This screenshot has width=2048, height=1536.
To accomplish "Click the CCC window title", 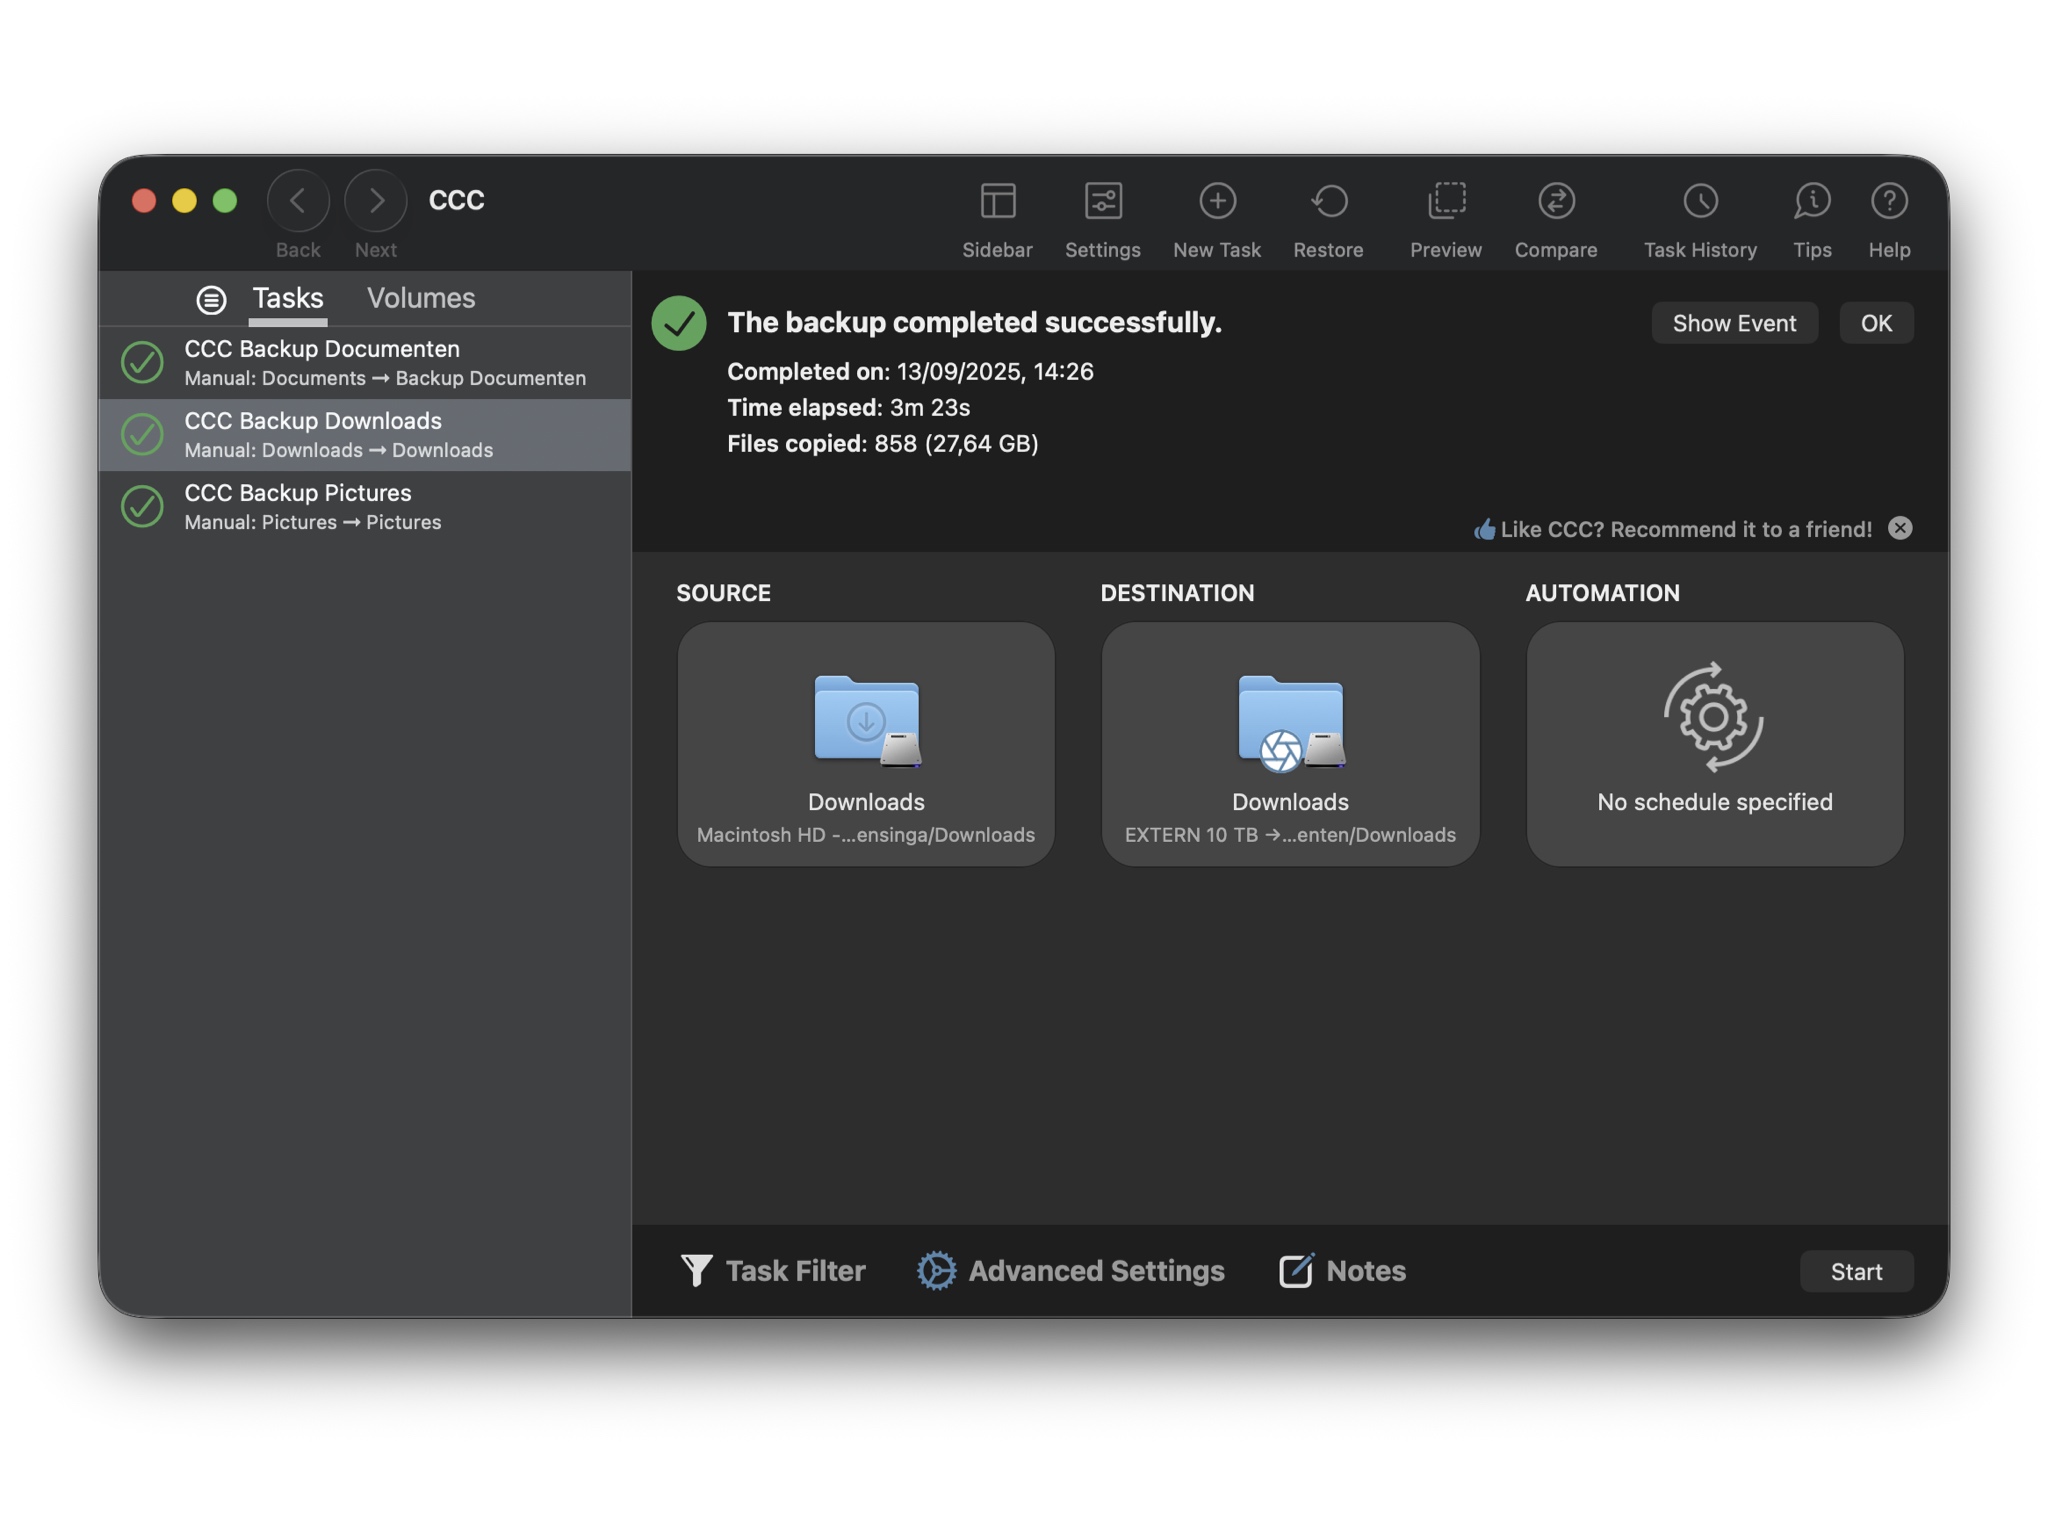I will point(456,200).
